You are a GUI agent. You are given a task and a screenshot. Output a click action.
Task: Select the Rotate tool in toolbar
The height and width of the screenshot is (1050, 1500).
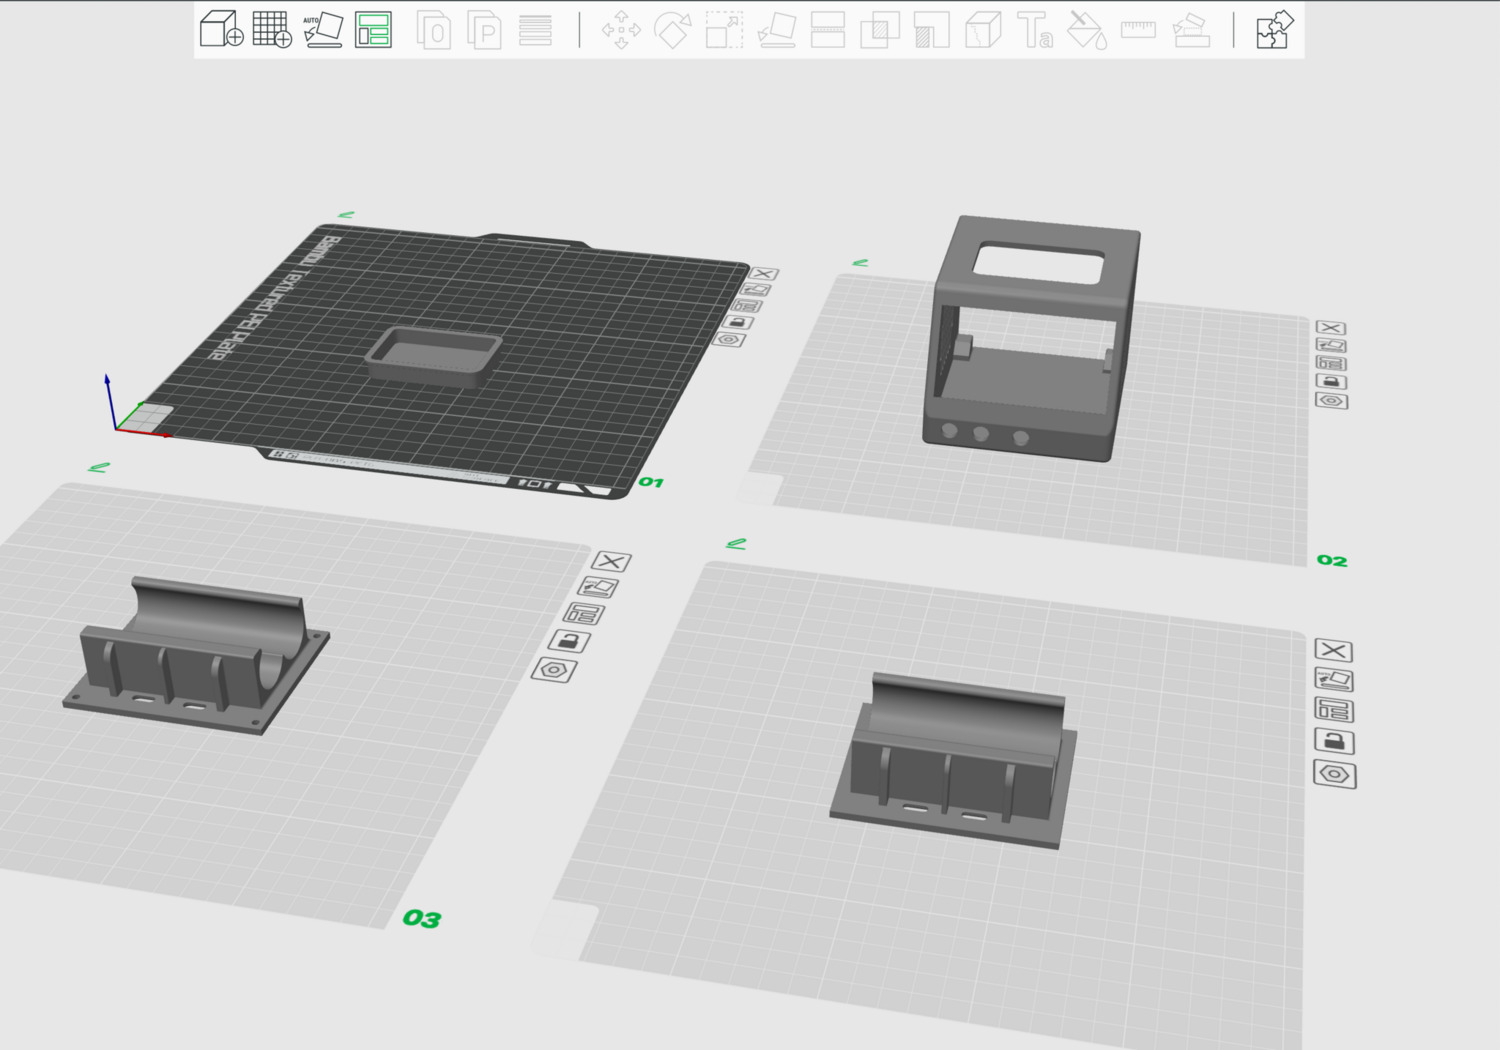[x=672, y=30]
